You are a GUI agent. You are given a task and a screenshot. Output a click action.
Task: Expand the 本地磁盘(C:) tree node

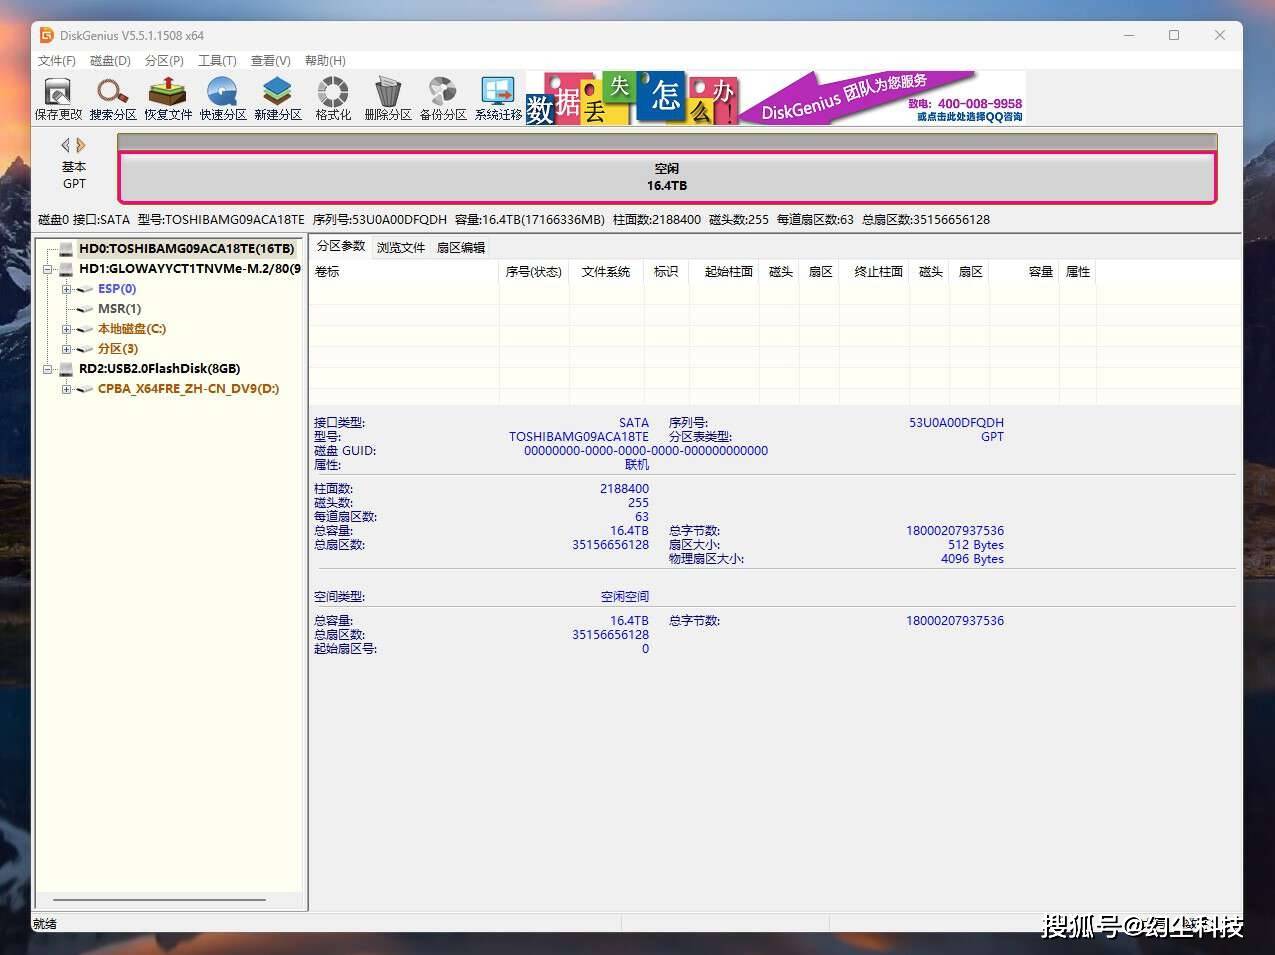tap(67, 329)
